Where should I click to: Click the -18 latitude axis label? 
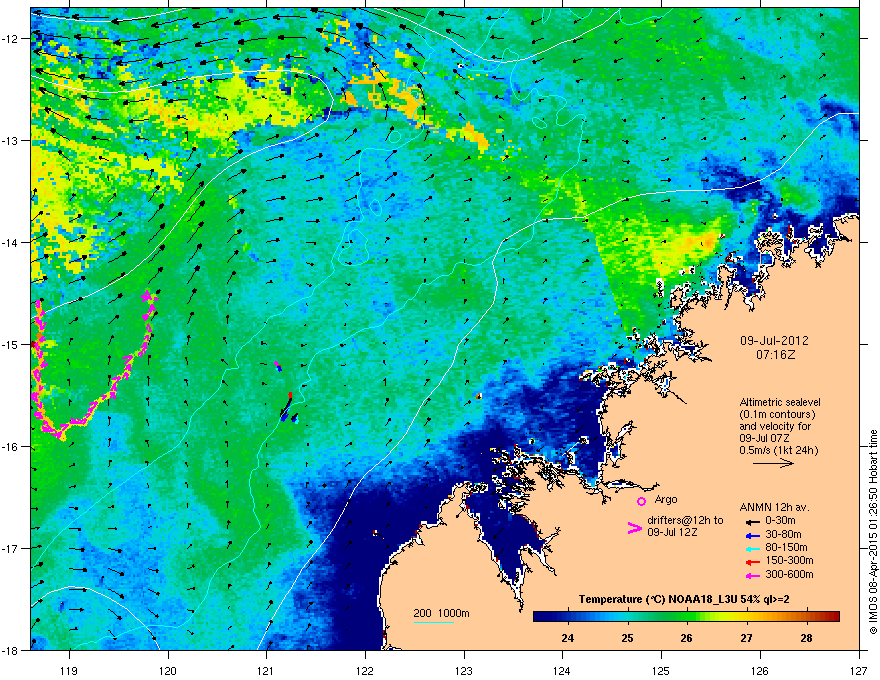(x=11, y=650)
